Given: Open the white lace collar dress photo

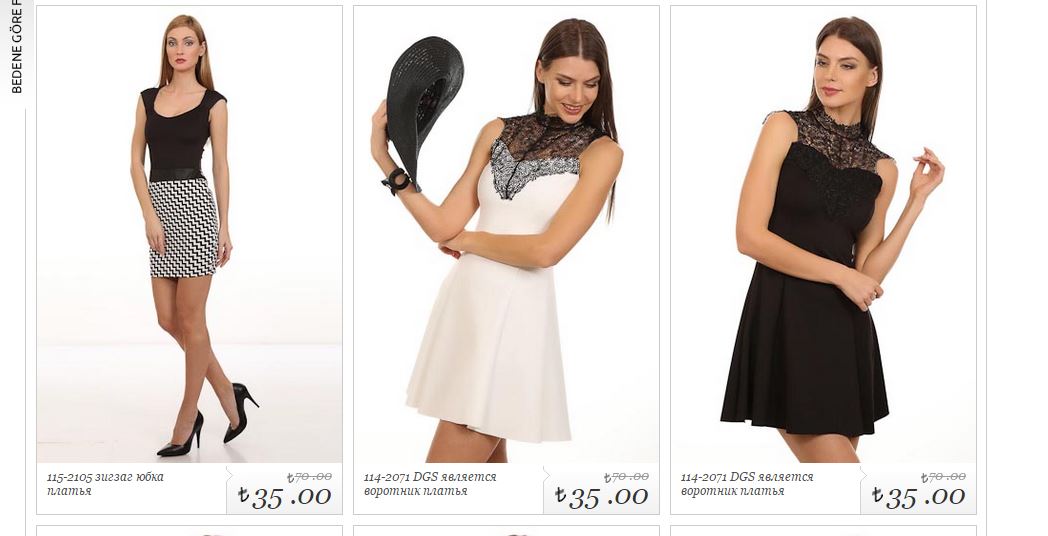Looking at the screenshot, I should [x=506, y=235].
